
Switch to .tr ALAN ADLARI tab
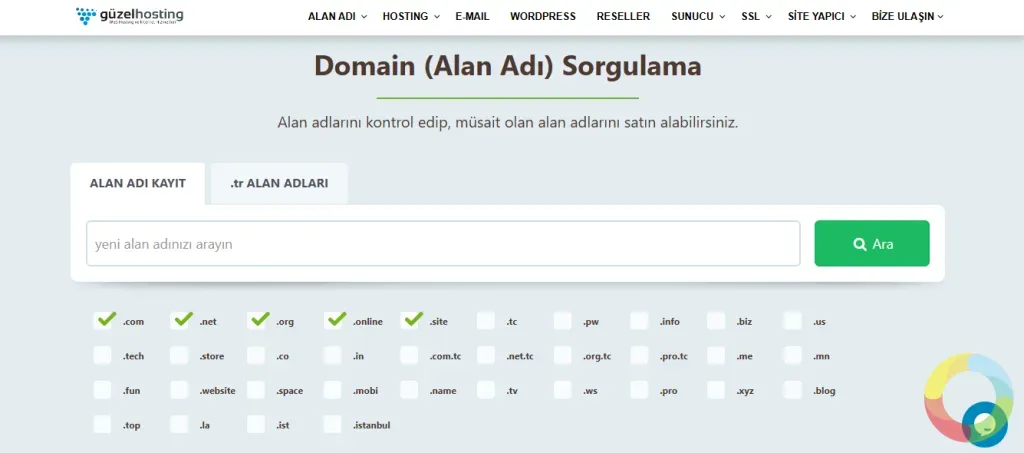coord(279,183)
